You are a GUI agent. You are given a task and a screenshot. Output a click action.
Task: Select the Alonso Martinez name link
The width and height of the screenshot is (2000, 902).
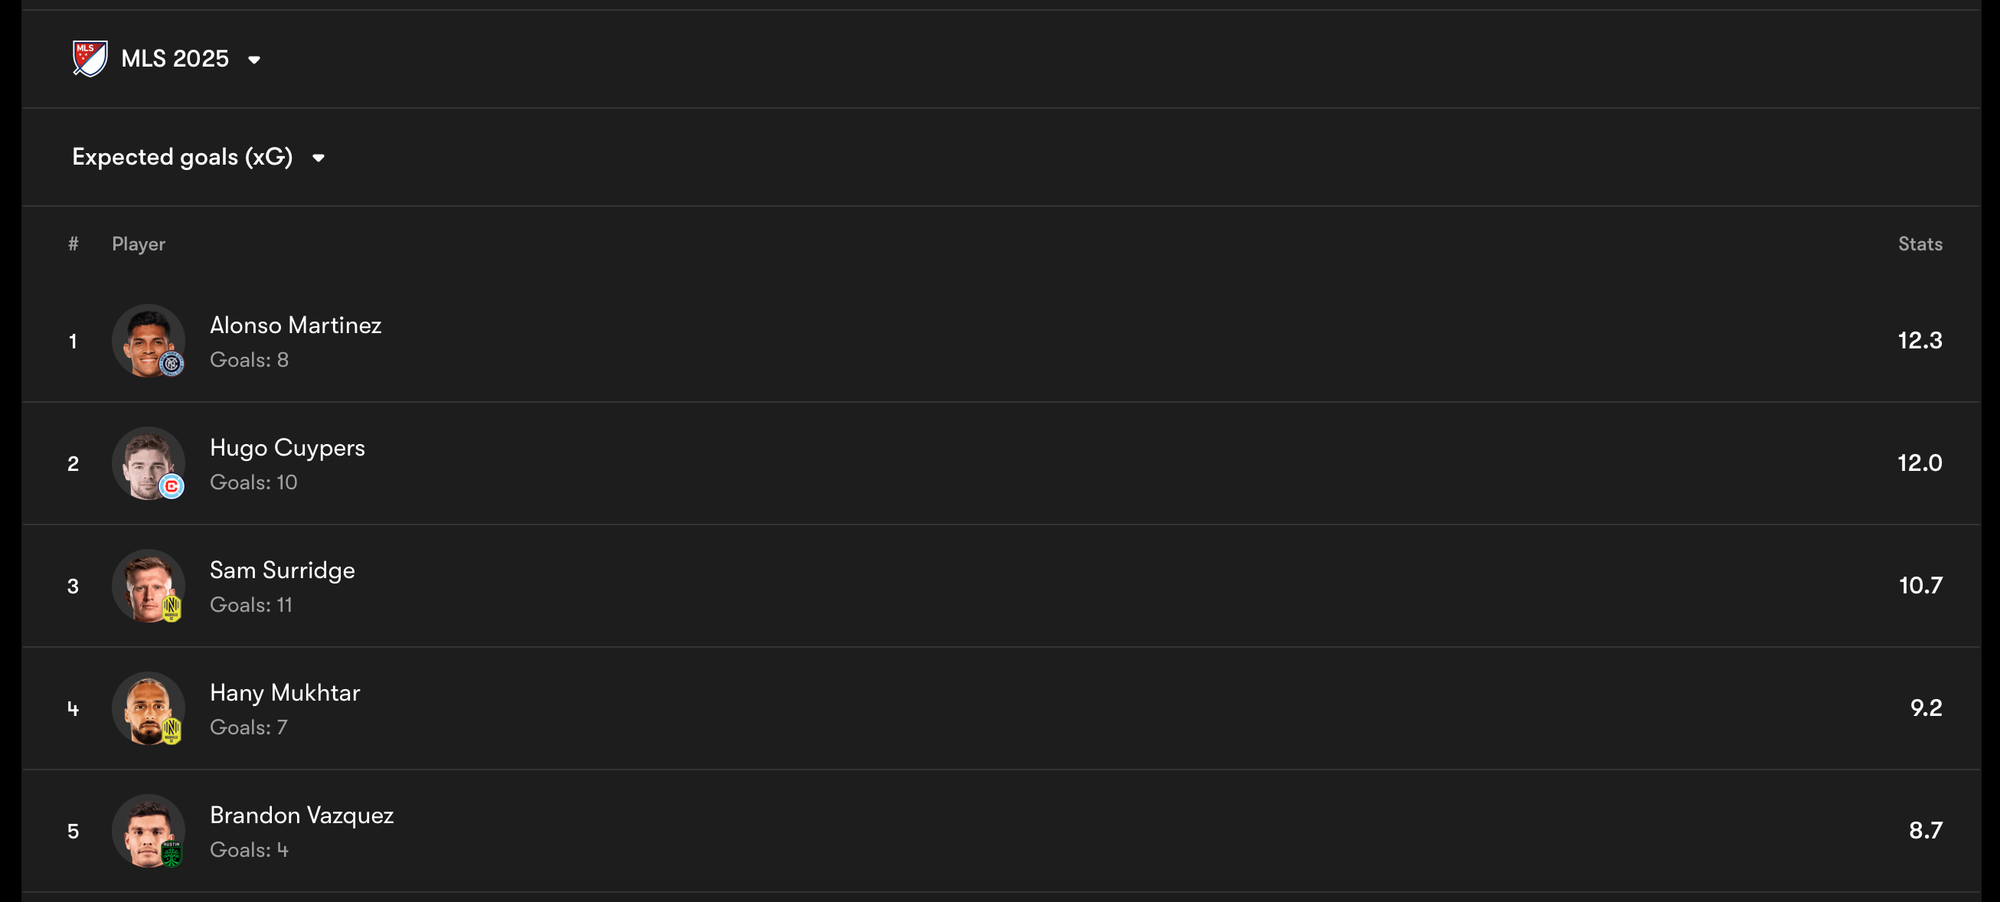296,325
